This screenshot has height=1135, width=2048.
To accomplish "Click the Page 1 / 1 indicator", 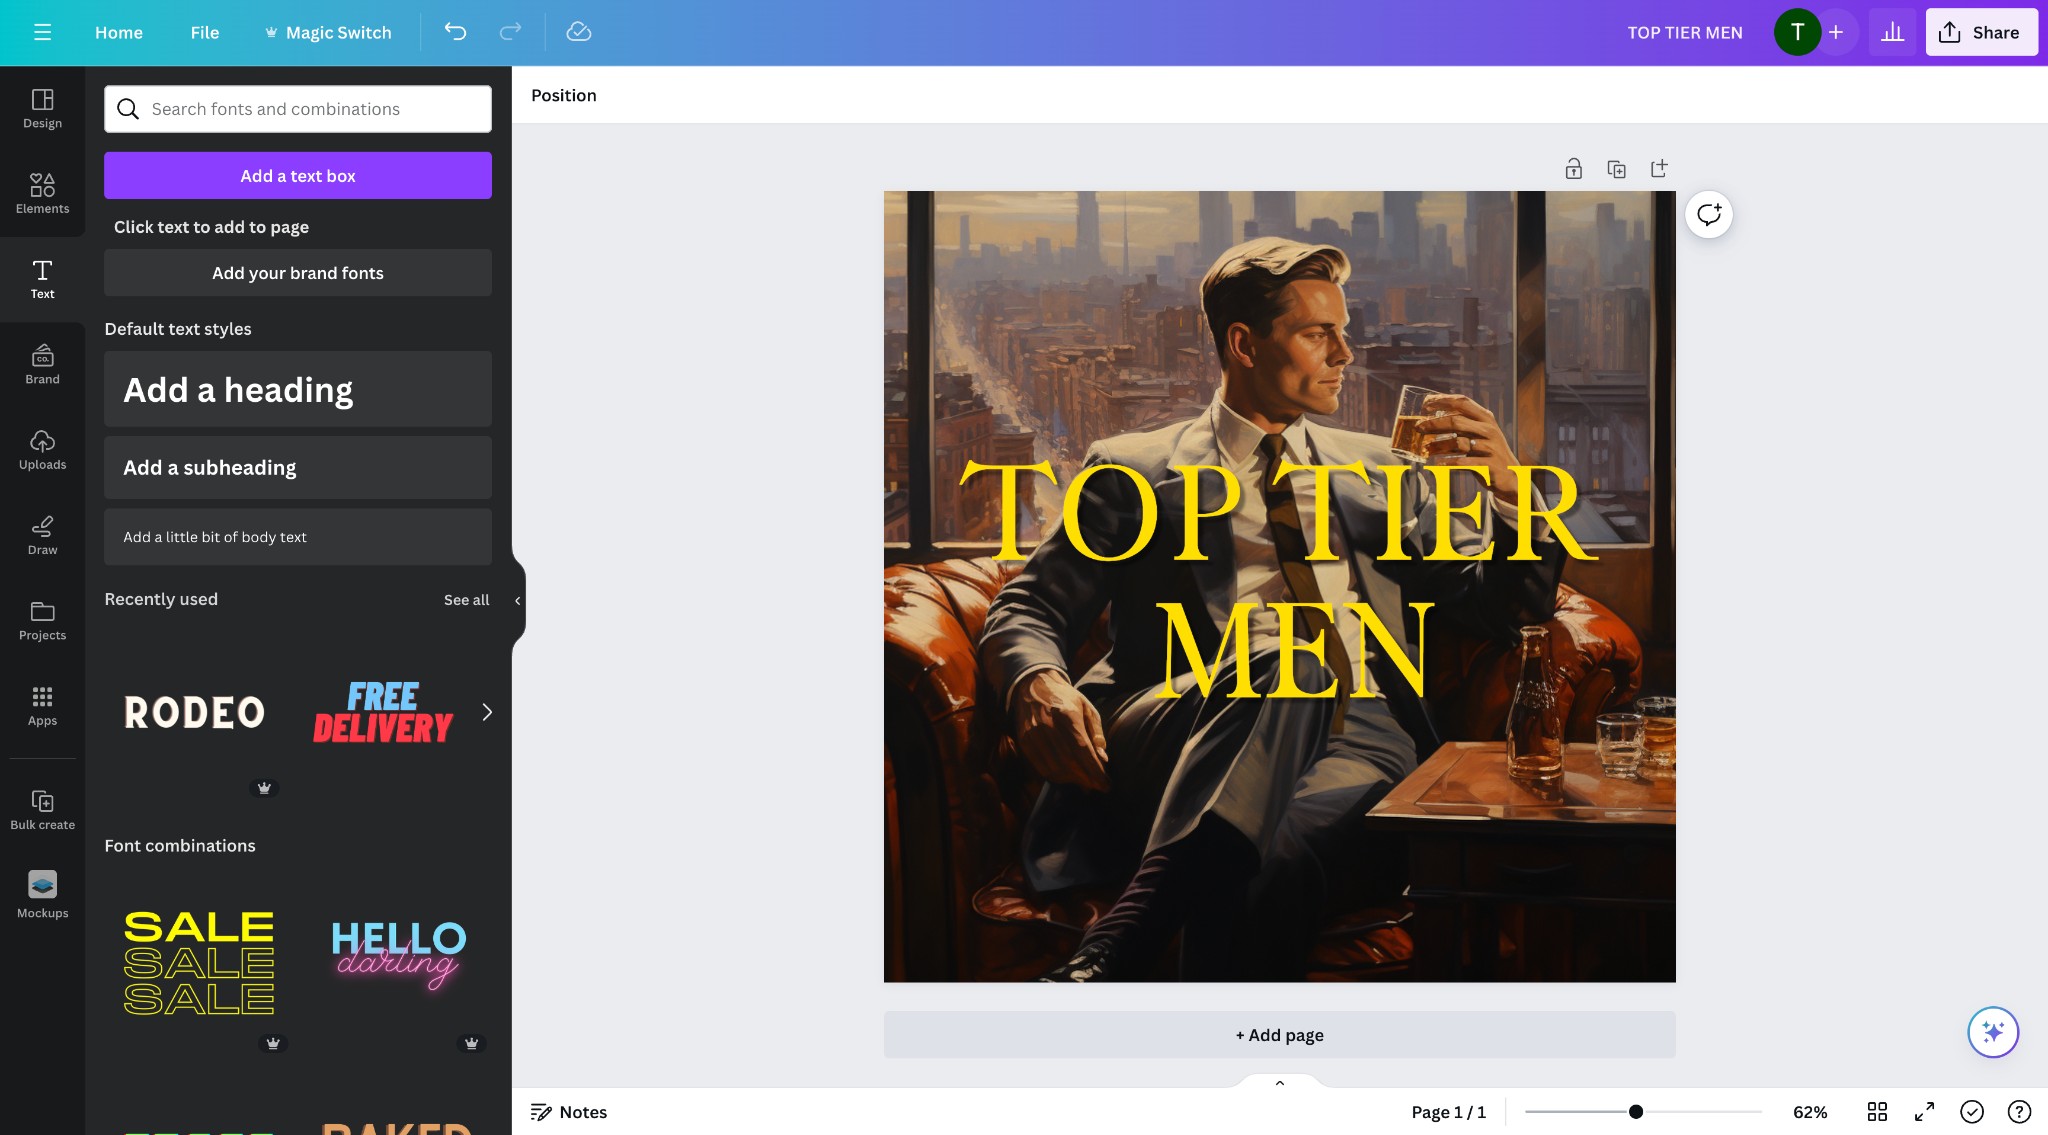I will 1448,1112.
